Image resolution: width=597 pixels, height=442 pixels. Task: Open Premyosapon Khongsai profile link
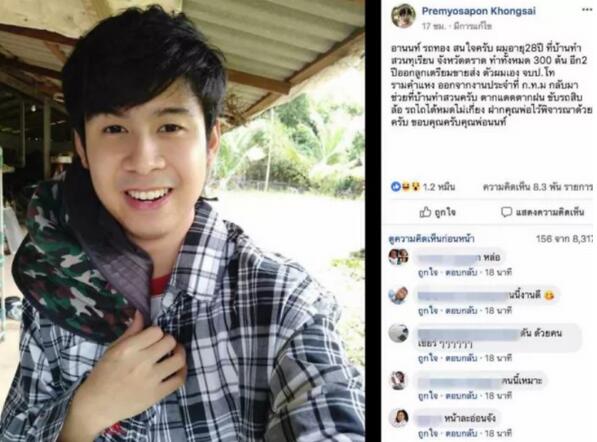479,11
